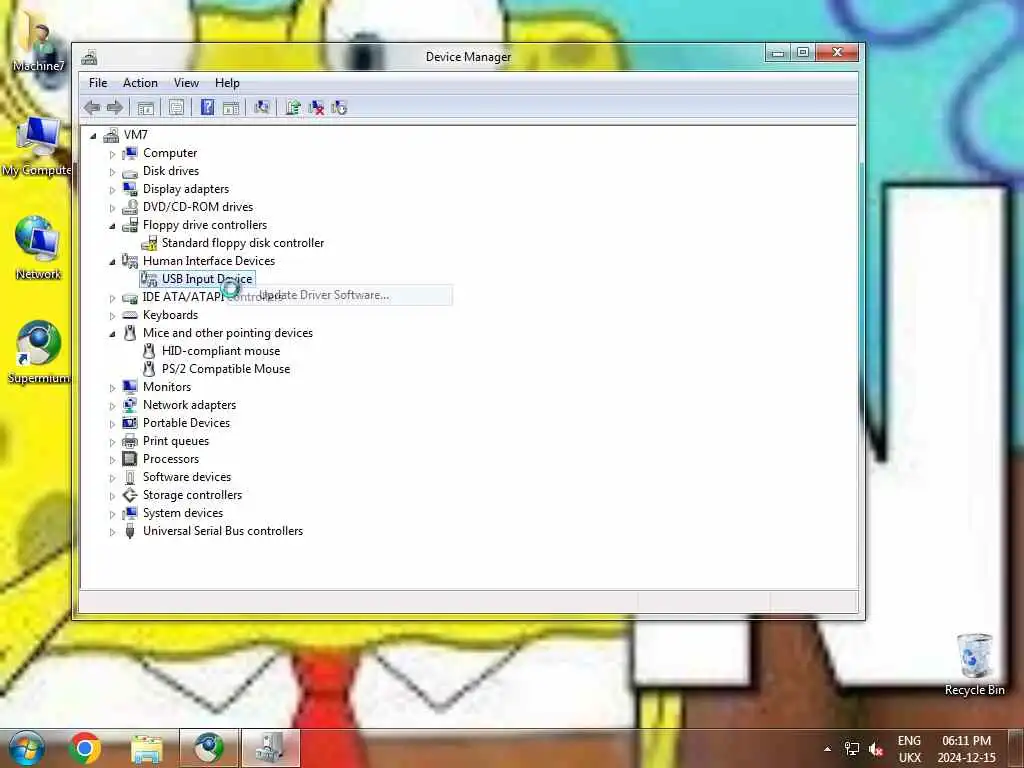1024x768 pixels.
Task: Click the Network adapters category icon
Action: (x=130, y=405)
